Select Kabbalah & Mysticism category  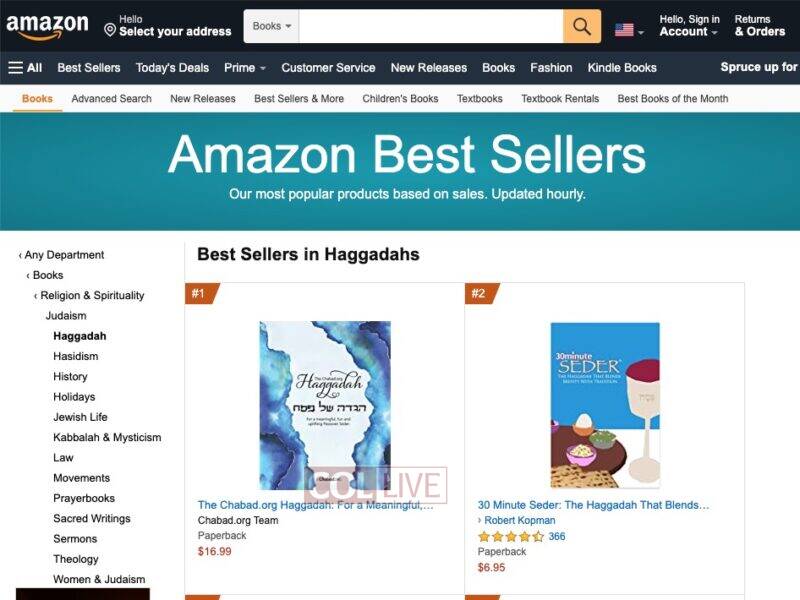pos(107,437)
